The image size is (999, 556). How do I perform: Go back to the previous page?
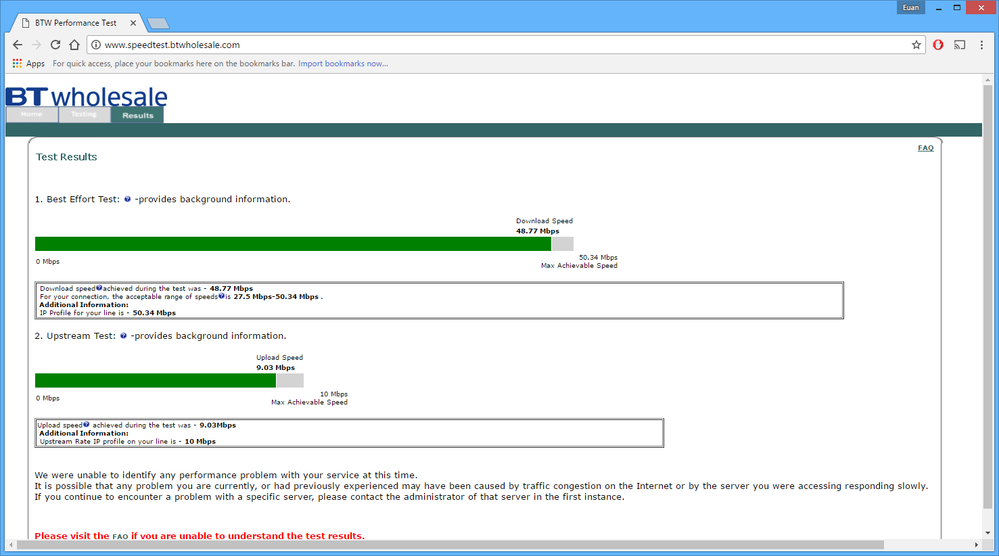[17, 45]
